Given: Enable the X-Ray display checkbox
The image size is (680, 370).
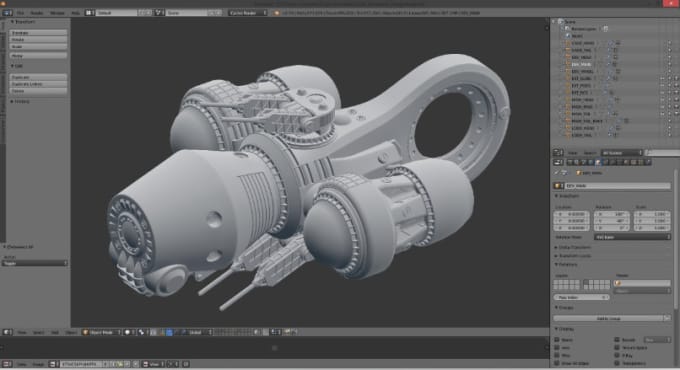Looking at the screenshot, I should pos(617,356).
